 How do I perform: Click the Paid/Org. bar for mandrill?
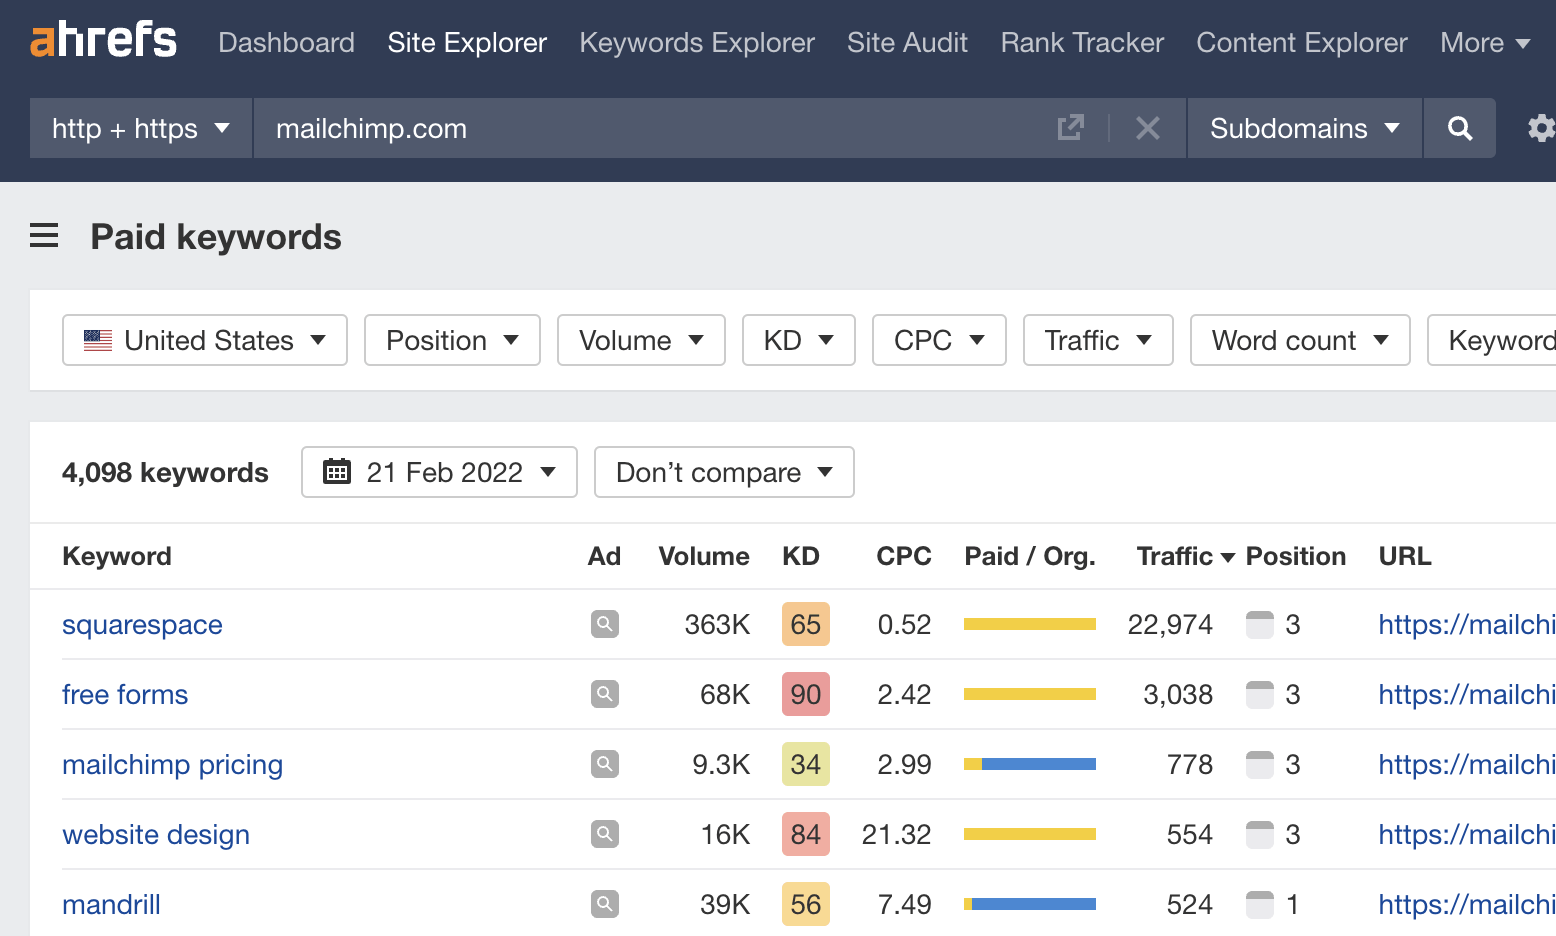[1030, 904]
